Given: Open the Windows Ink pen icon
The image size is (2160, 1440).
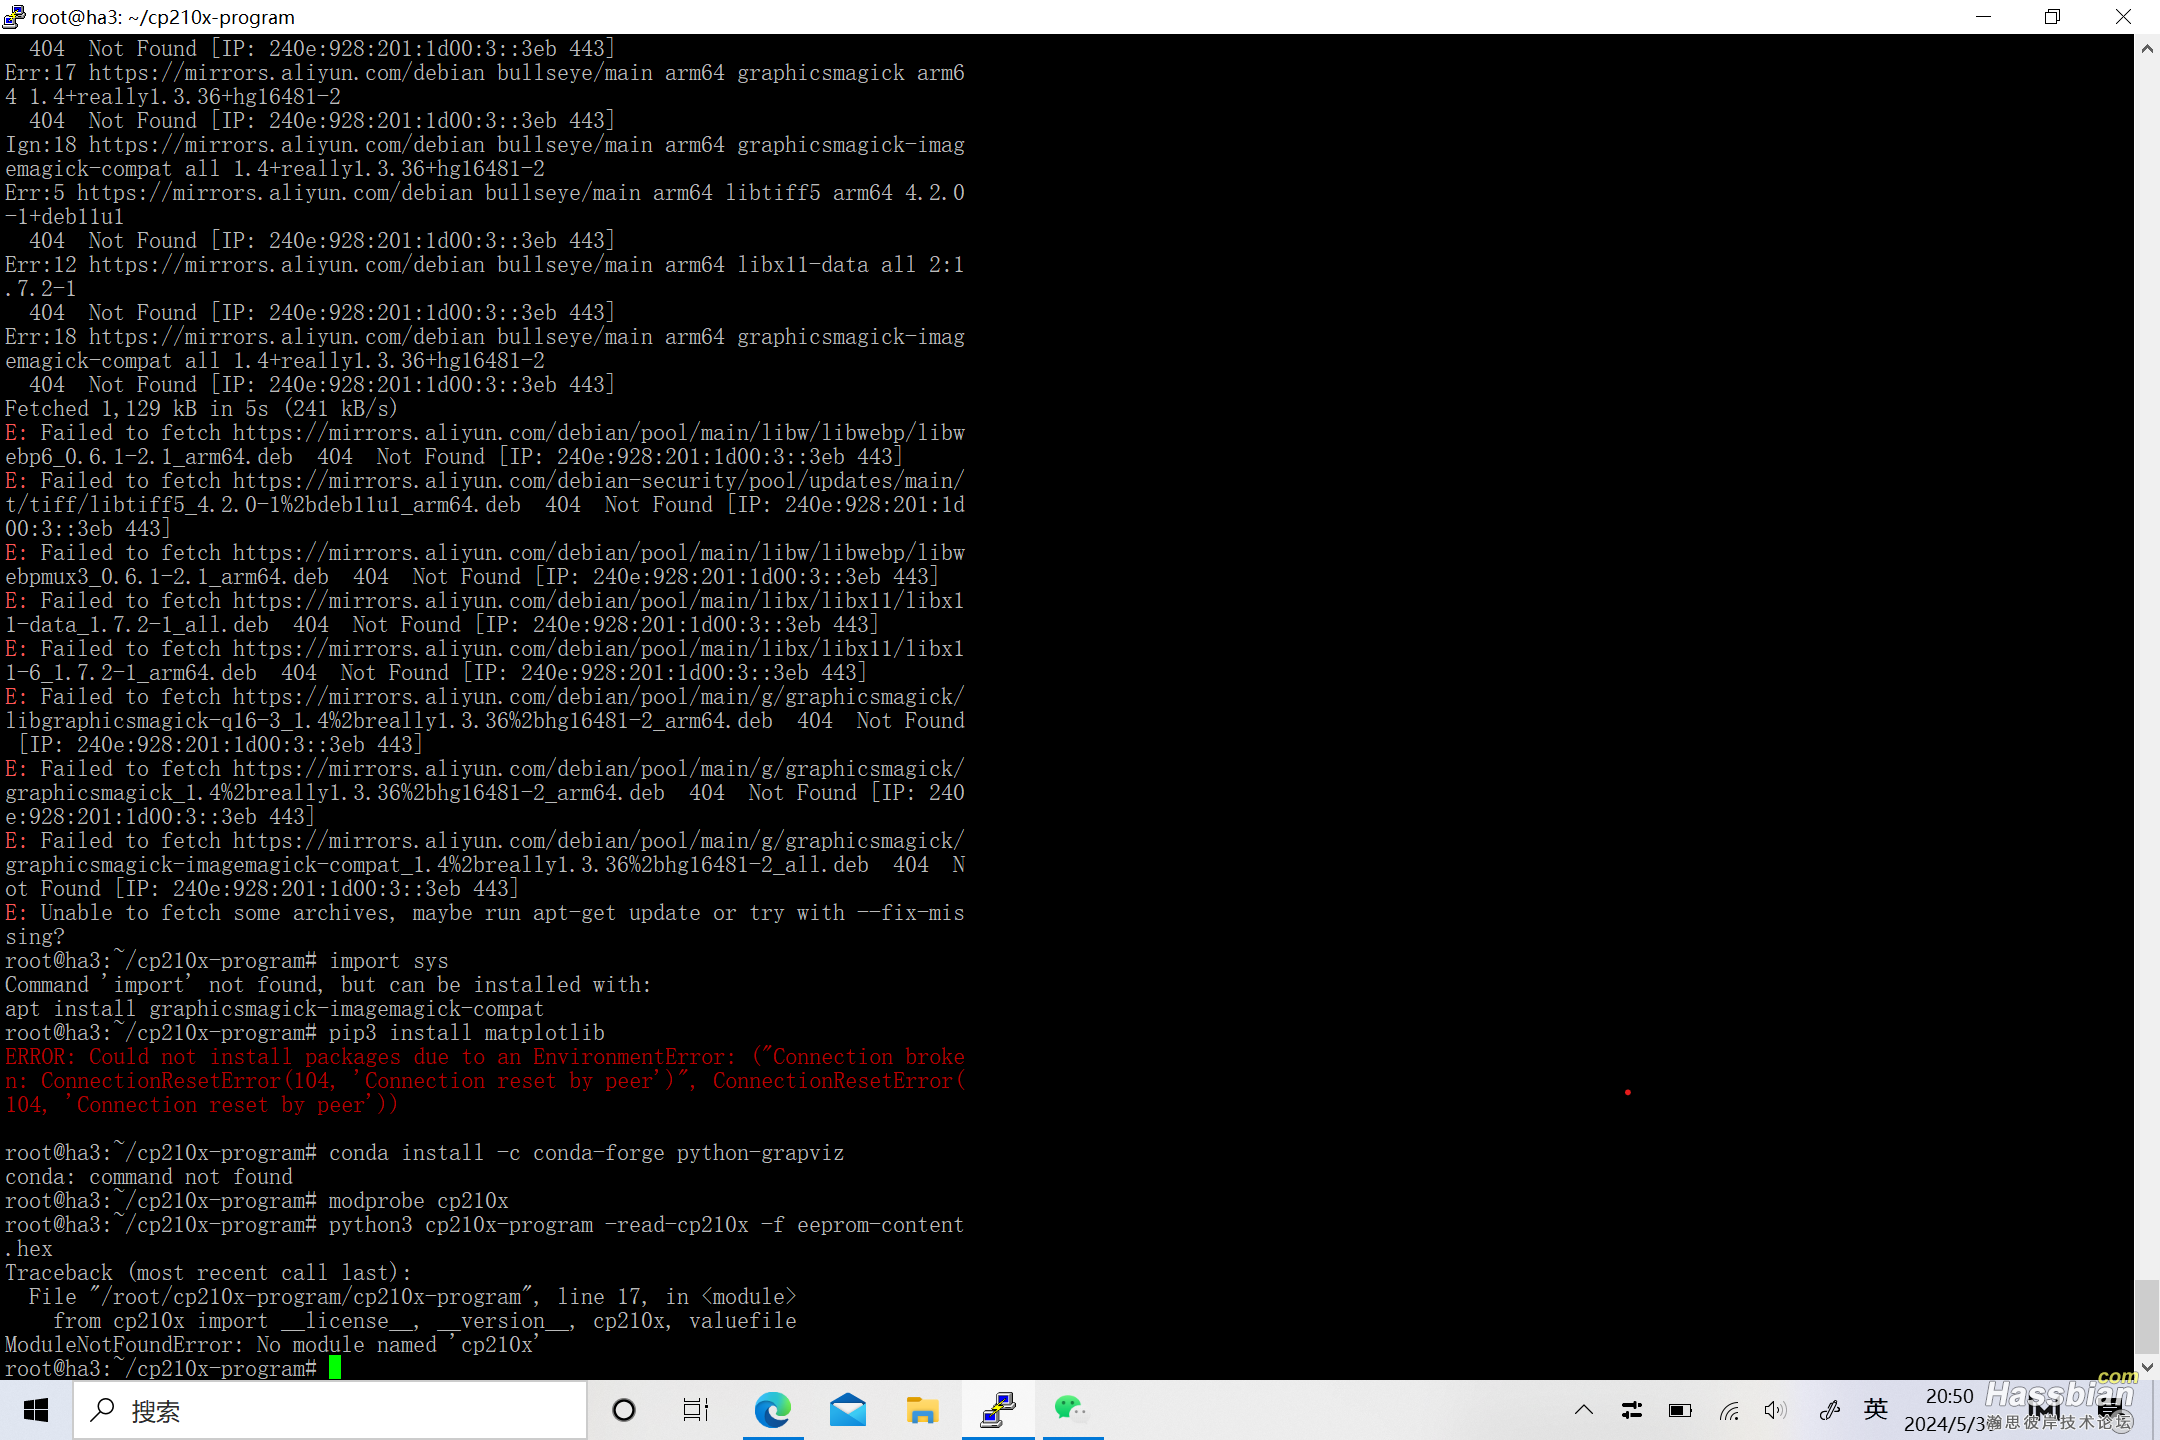Looking at the screenshot, I should tap(1829, 1410).
